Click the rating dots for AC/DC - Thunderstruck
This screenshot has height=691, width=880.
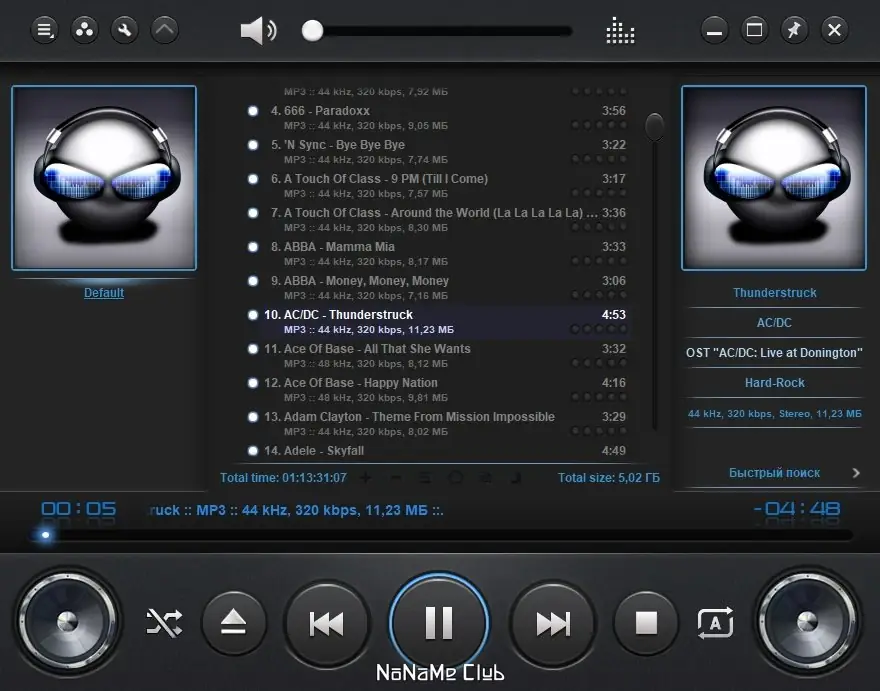[599, 329]
